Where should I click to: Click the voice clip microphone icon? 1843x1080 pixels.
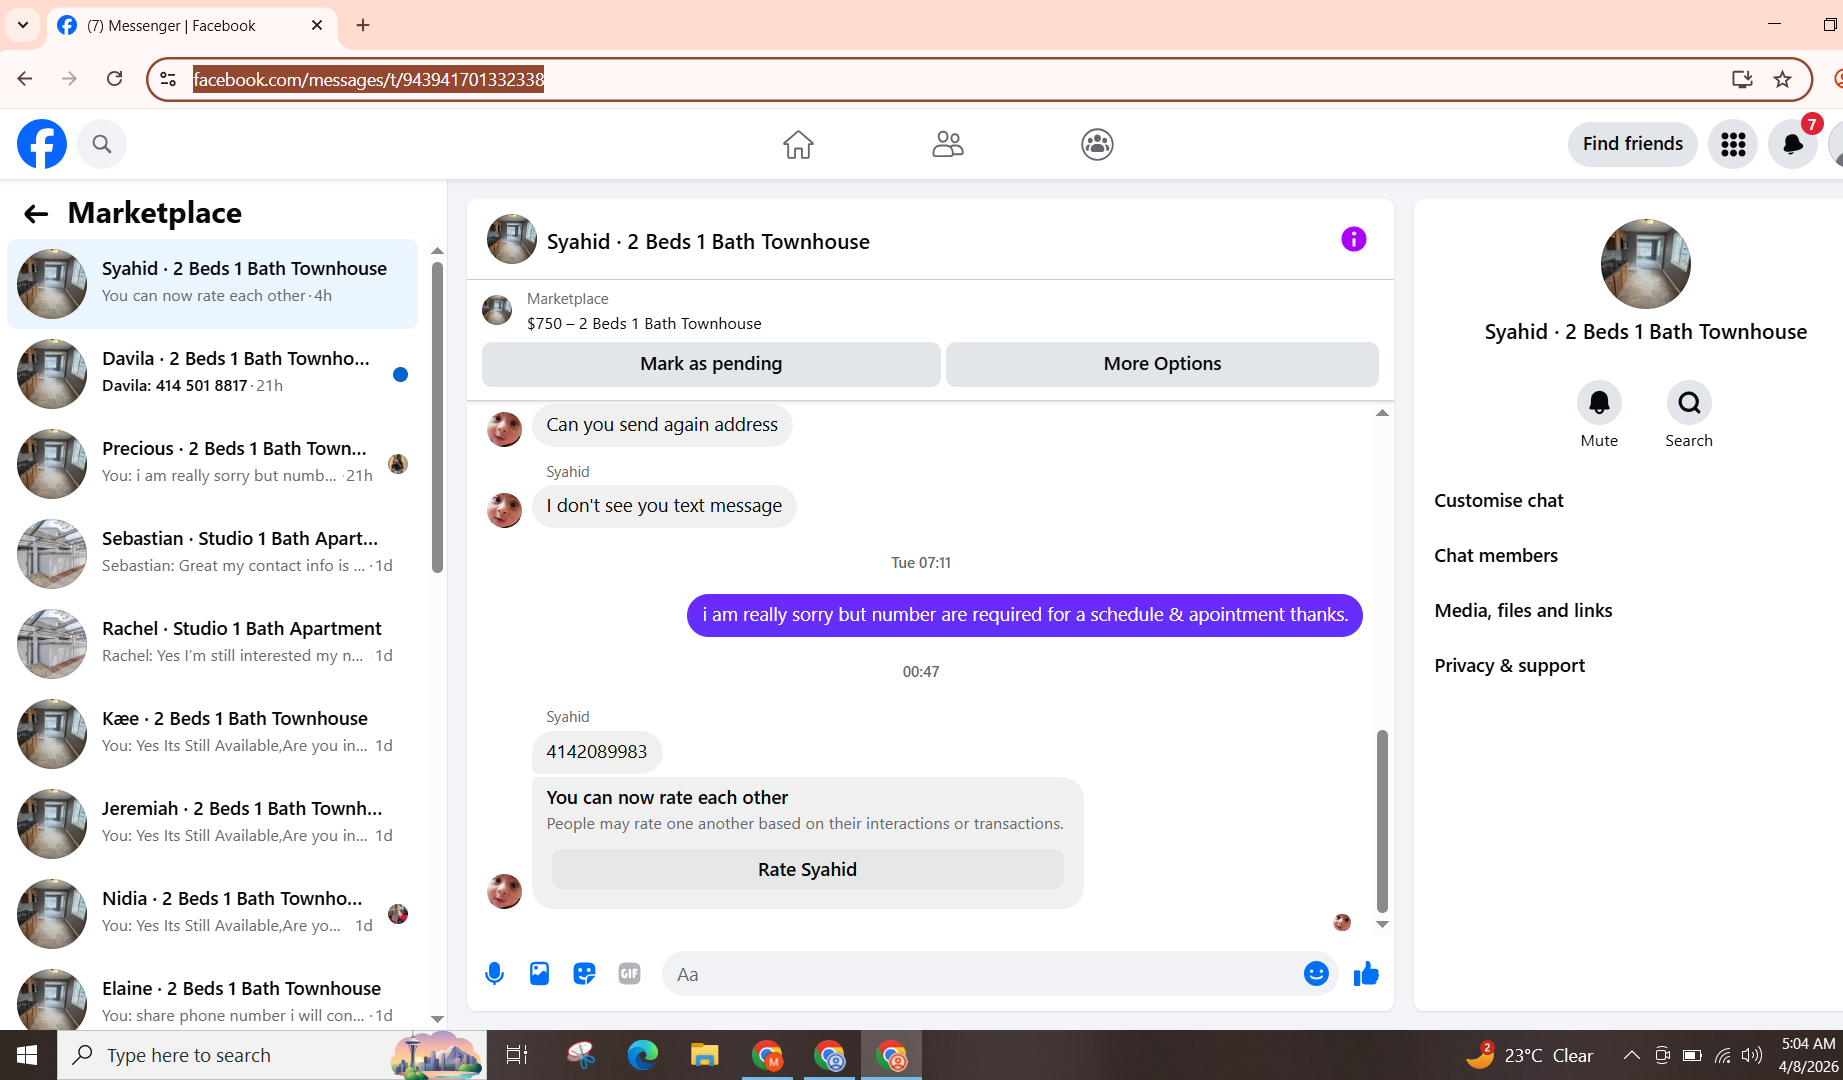coord(494,974)
